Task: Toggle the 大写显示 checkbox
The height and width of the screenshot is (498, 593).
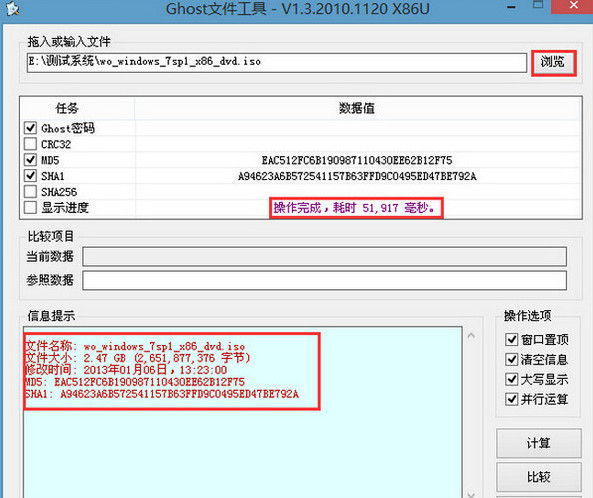Action: tap(511, 379)
